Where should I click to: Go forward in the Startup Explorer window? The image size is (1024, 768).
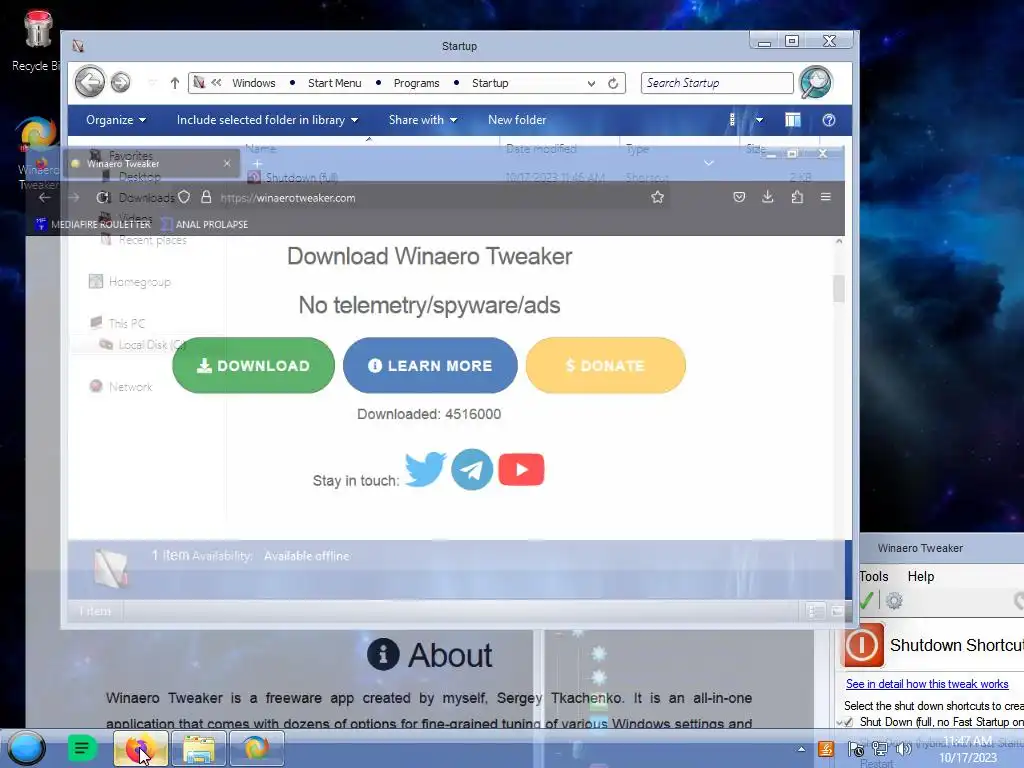coord(120,82)
